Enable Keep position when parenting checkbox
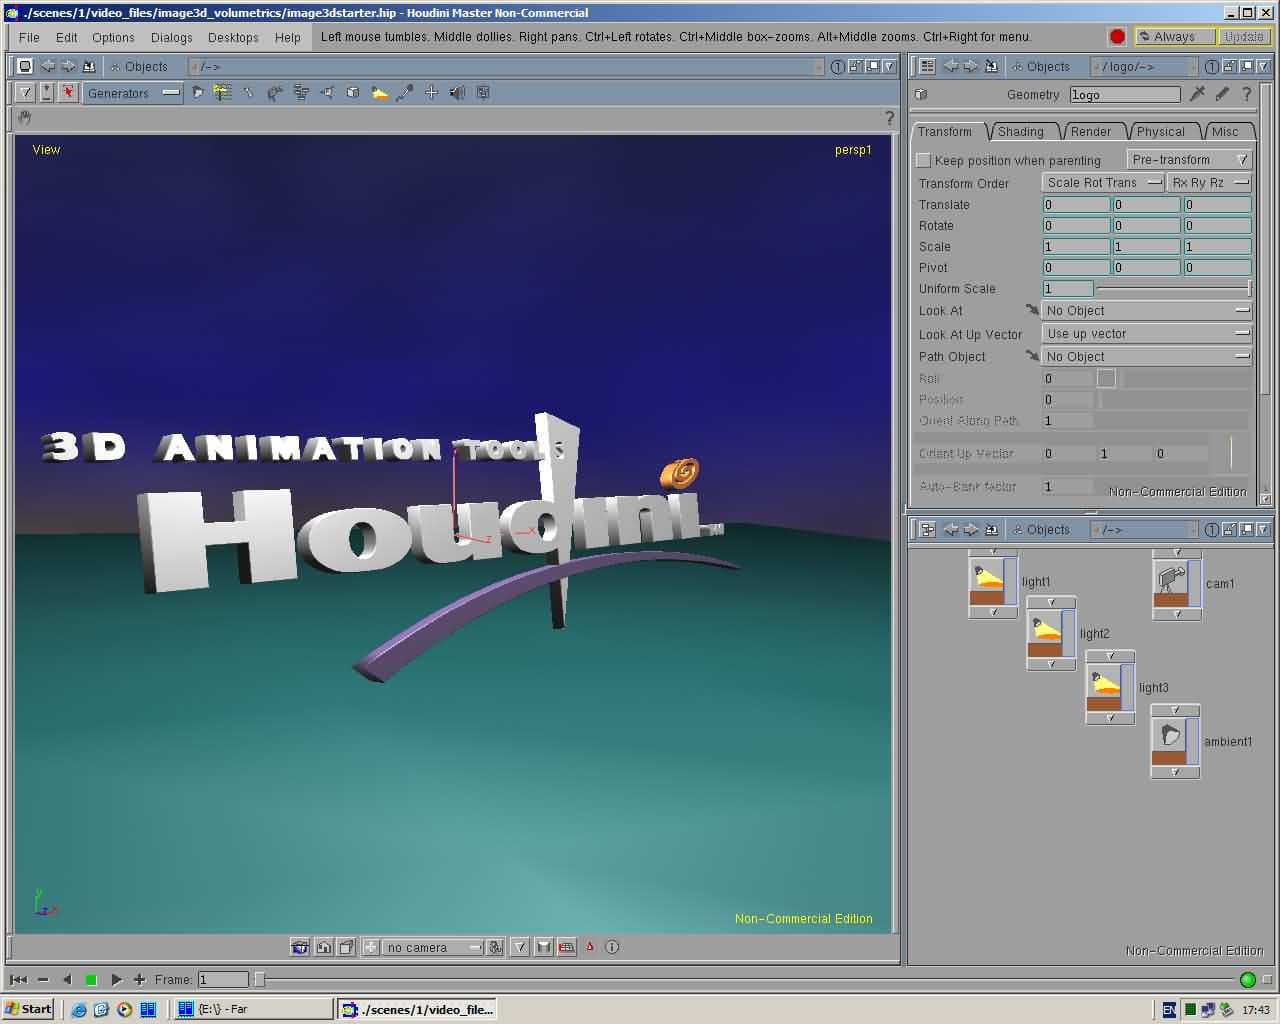This screenshot has width=1280, height=1024. pyautogui.click(x=924, y=160)
